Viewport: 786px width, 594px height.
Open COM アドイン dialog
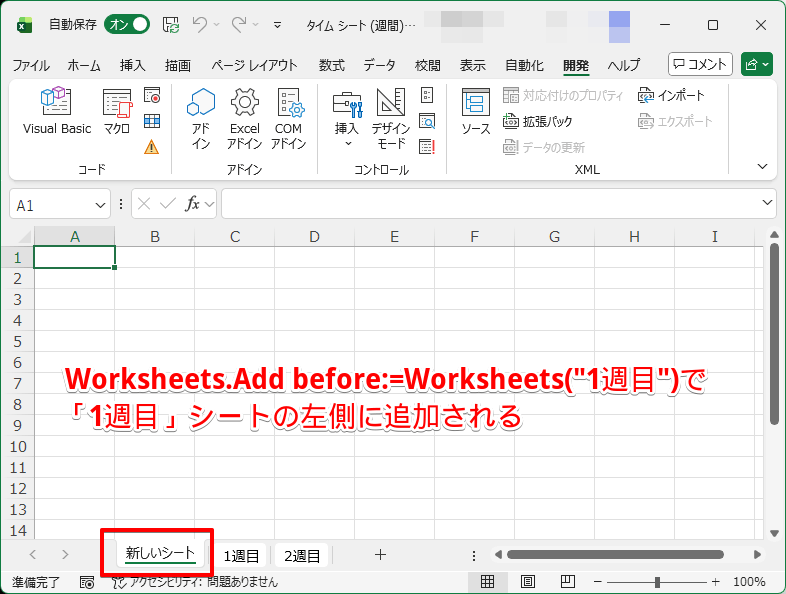(x=288, y=116)
